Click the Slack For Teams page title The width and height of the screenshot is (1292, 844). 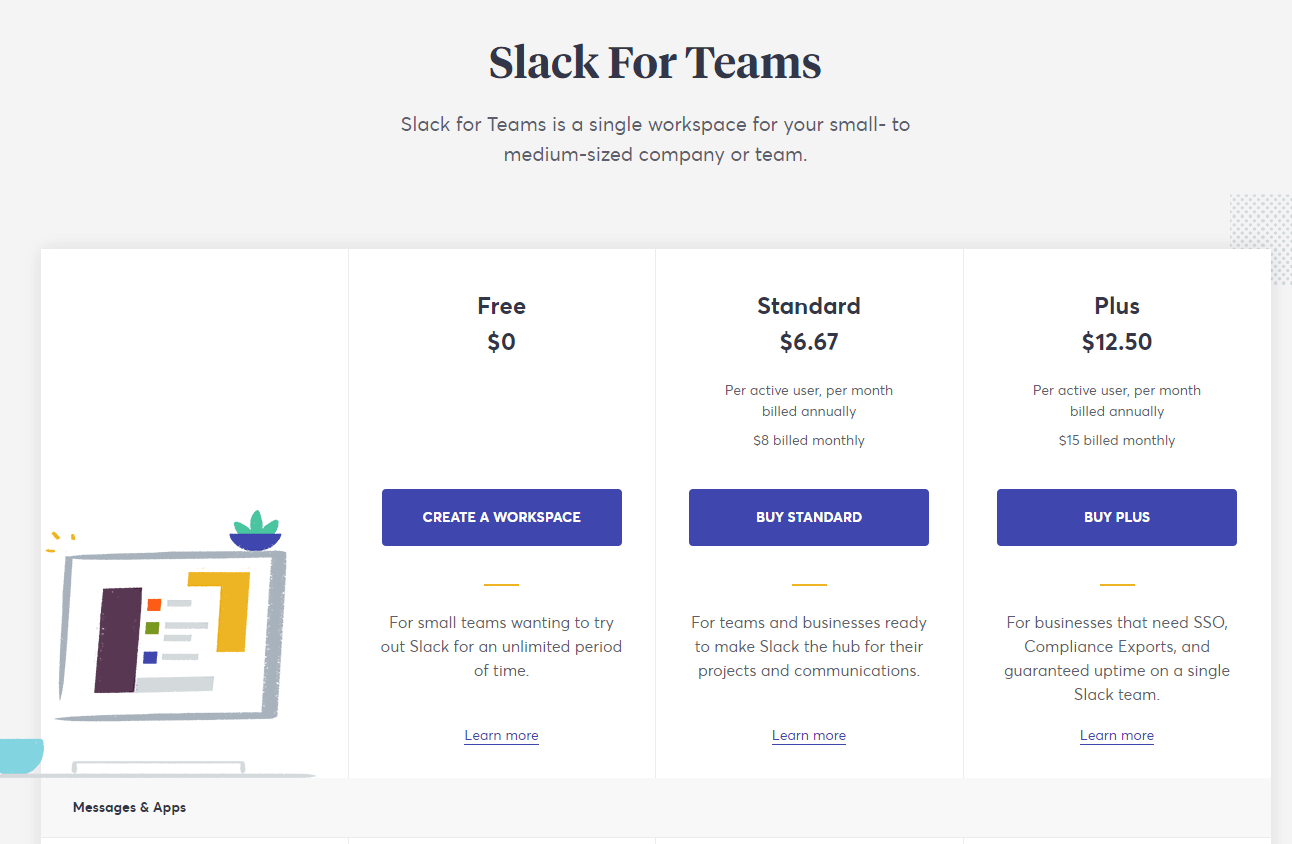(654, 62)
